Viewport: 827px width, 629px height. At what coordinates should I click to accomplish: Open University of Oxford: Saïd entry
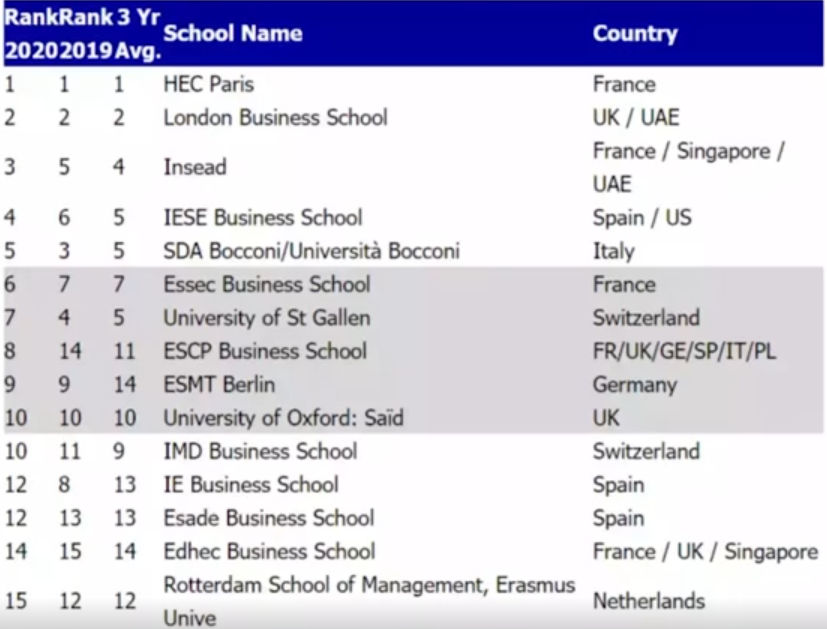(283, 418)
